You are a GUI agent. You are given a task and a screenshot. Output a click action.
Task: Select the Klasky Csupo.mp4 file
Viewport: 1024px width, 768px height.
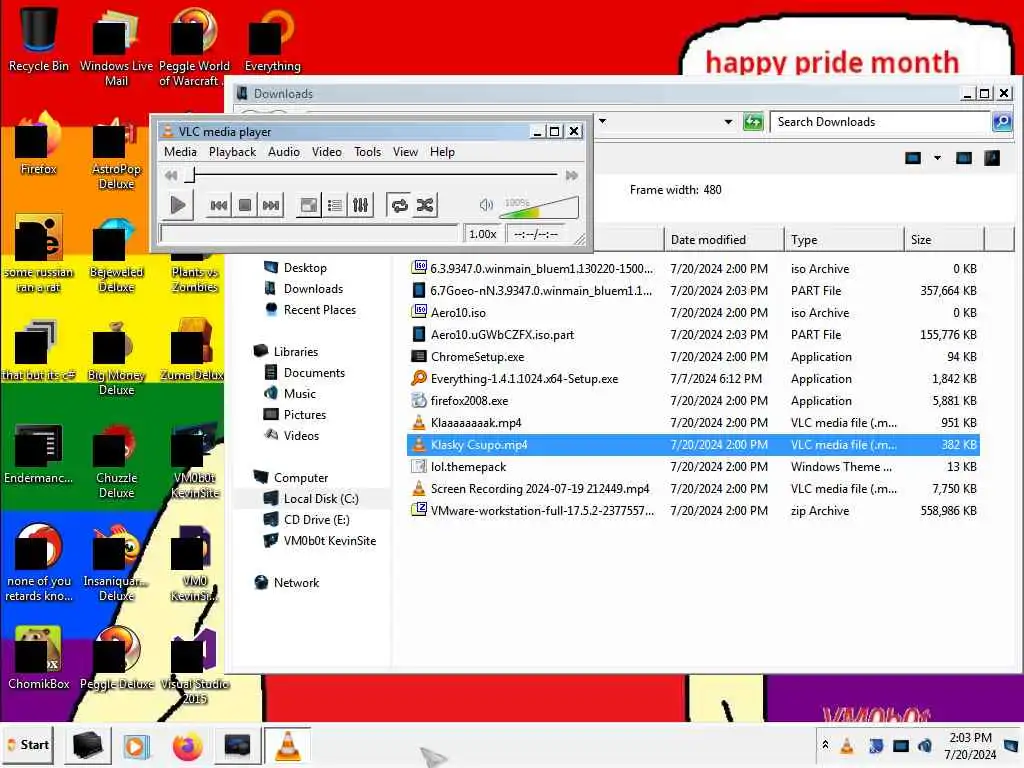(x=694, y=445)
